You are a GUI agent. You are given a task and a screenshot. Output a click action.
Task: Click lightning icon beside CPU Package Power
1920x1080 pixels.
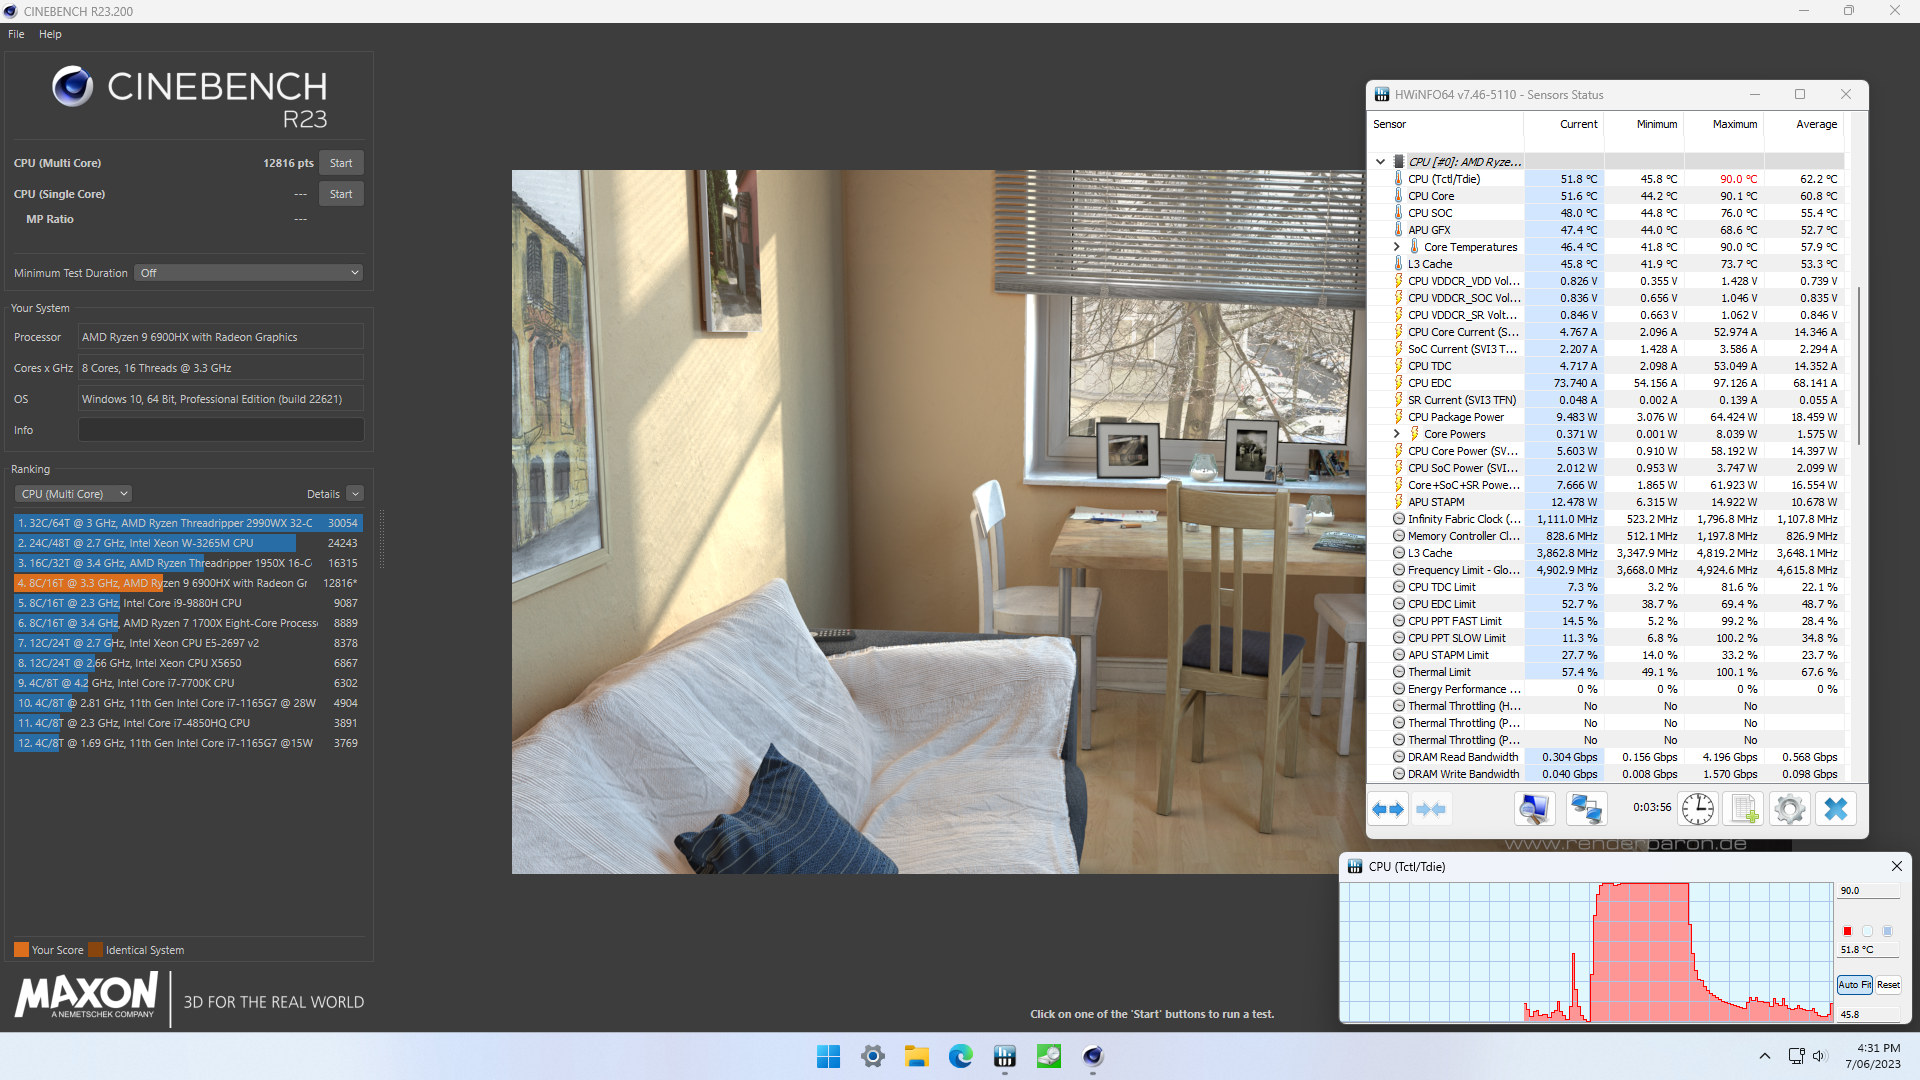[1398, 417]
